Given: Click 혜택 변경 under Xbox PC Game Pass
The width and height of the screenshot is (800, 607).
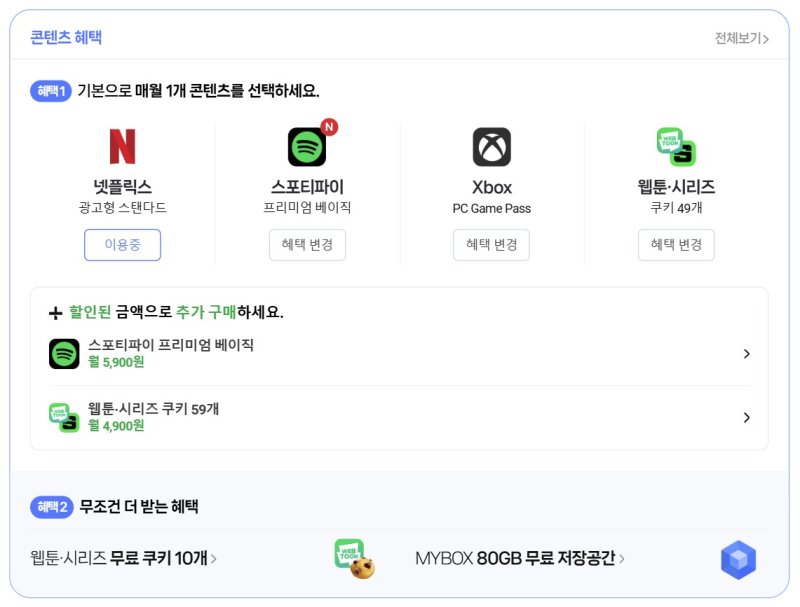Looking at the screenshot, I should pos(491,244).
